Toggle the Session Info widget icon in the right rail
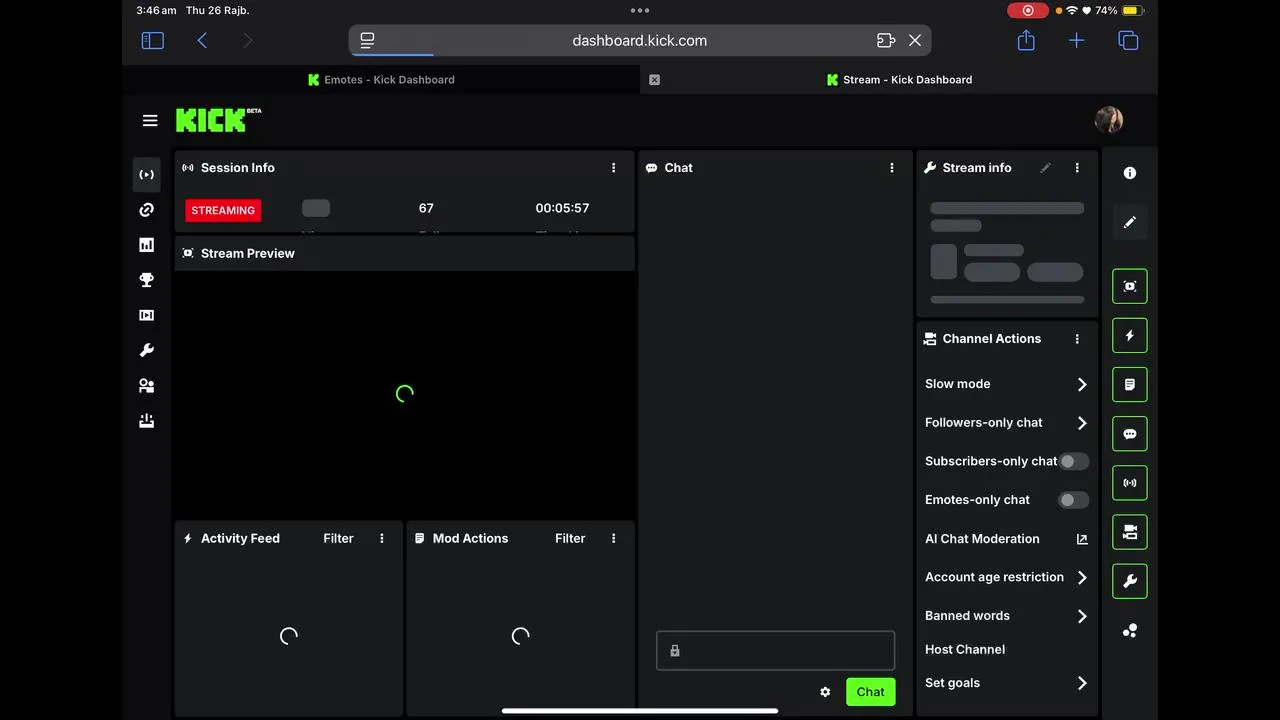 (x=1130, y=483)
